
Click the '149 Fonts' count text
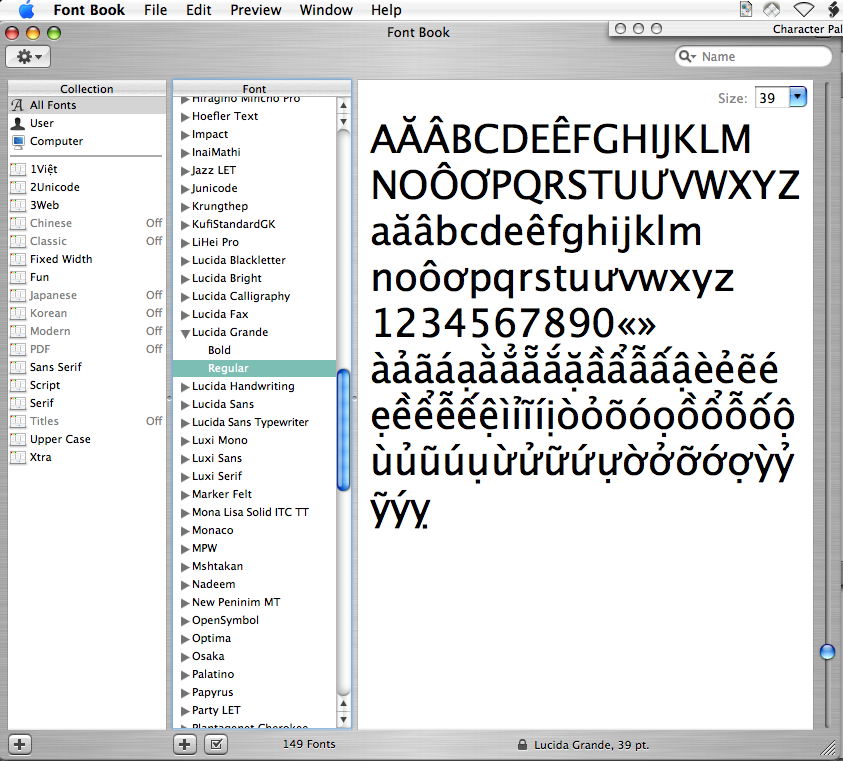pyautogui.click(x=309, y=744)
